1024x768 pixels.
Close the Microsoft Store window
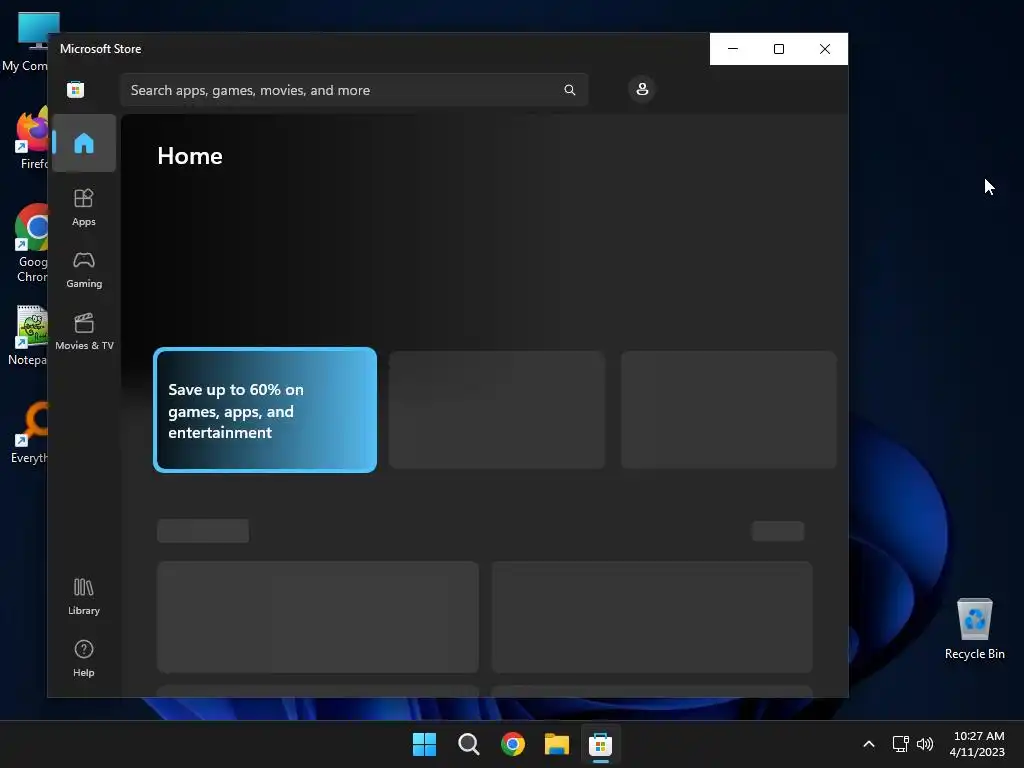825,49
